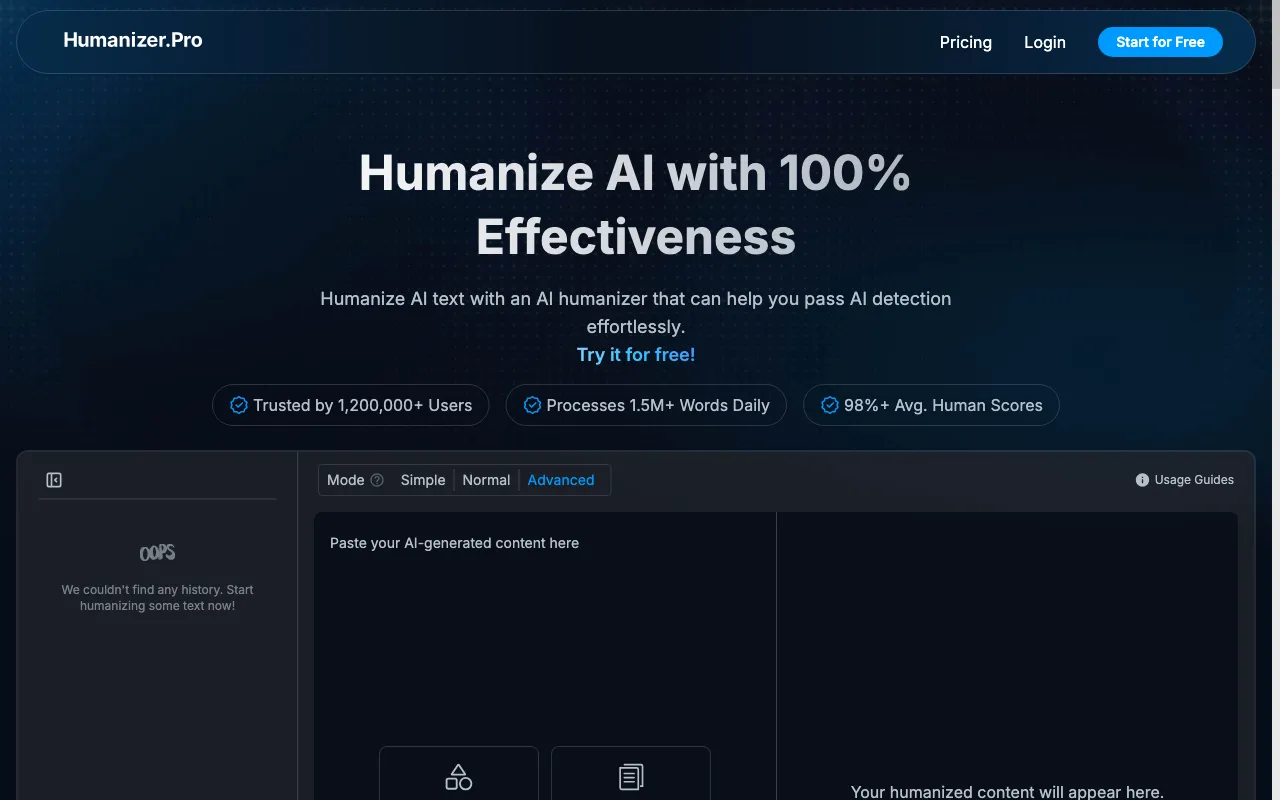Click 'Your humanized content will appear here' text
This screenshot has height=800, width=1280.
1007,791
